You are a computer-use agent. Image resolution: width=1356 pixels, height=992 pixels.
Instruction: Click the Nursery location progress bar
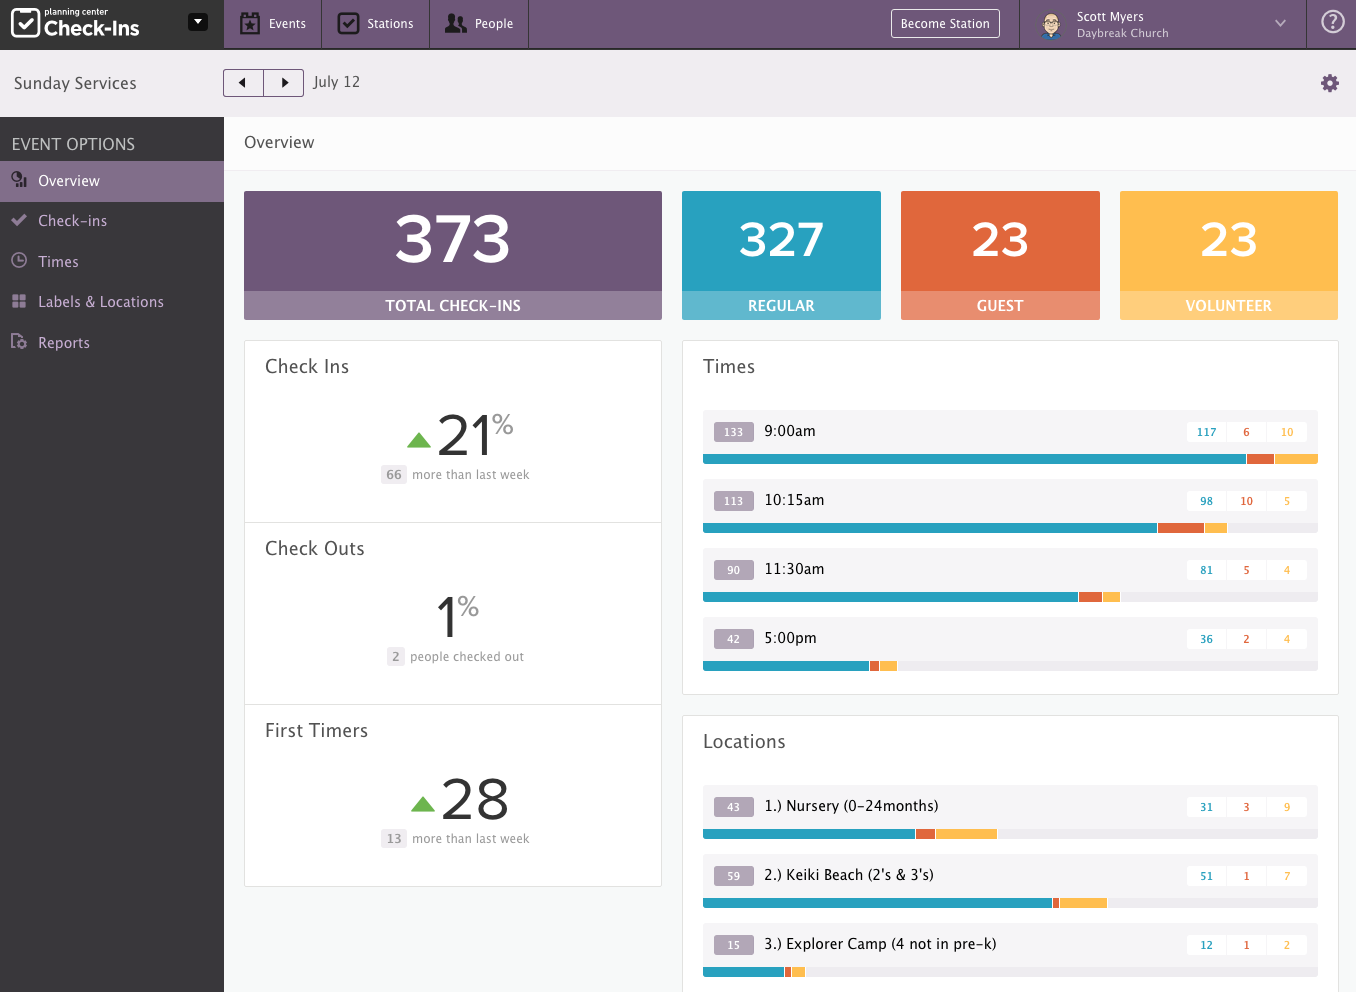1010,834
